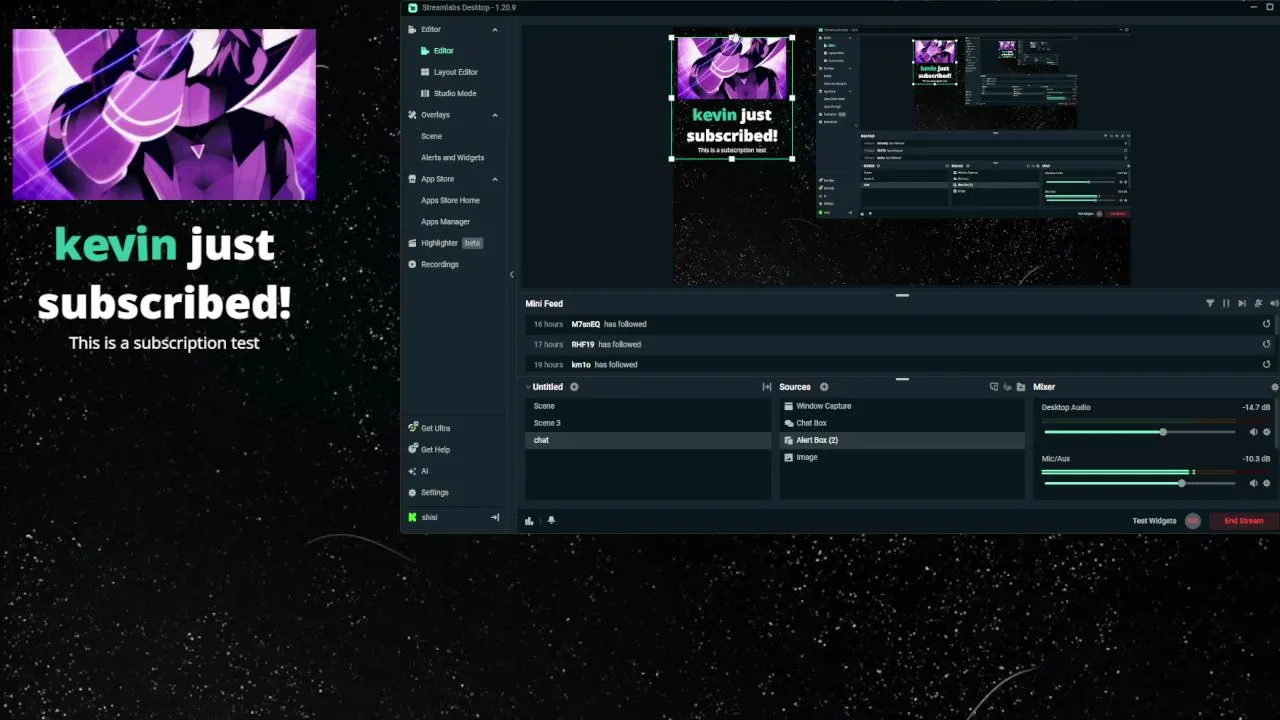Click the Test Widgets button
The image size is (1280, 720).
click(1154, 521)
